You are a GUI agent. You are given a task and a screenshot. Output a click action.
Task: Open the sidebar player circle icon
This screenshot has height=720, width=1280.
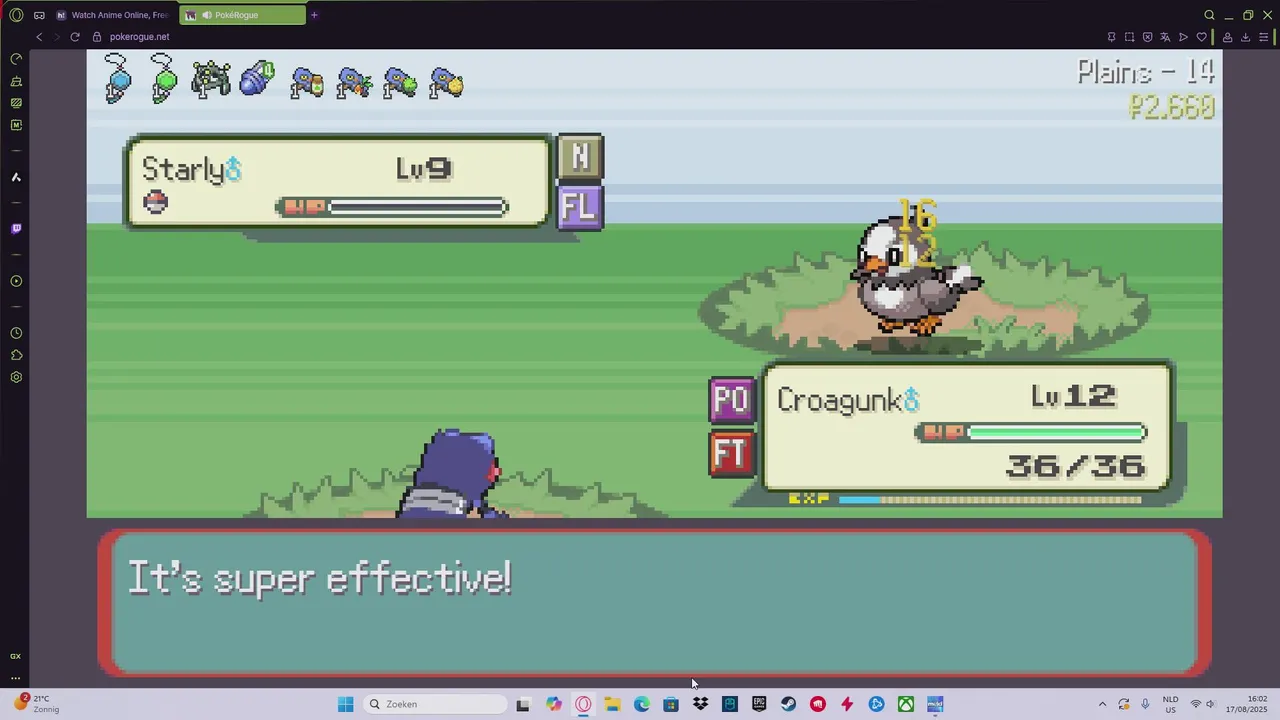click(16, 281)
